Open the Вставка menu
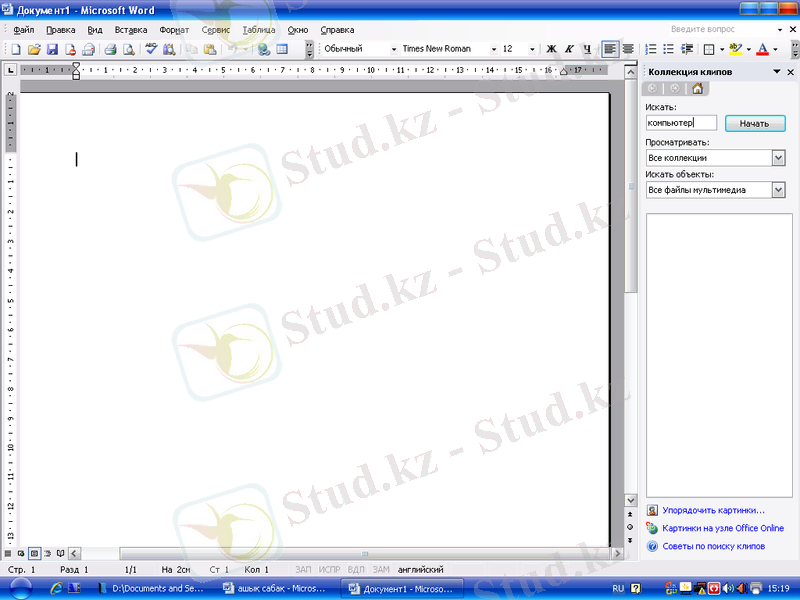Image resolution: width=800 pixels, height=600 pixels. (131, 30)
